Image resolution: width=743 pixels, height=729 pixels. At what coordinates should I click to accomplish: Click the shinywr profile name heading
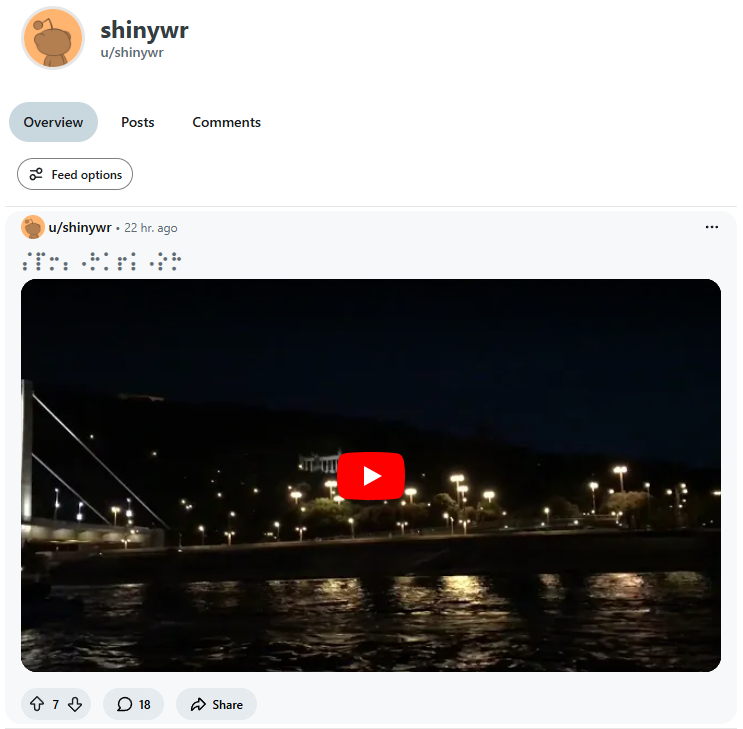click(x=145, y=30)
